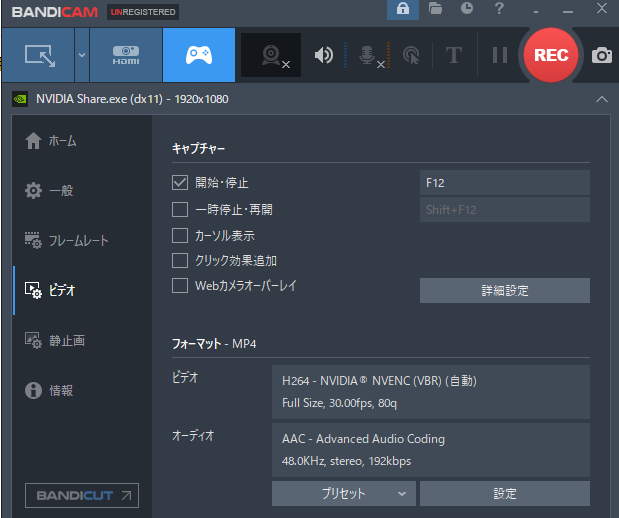Click 48.0KHz, stereo, 192kbps text

[346, 461]
